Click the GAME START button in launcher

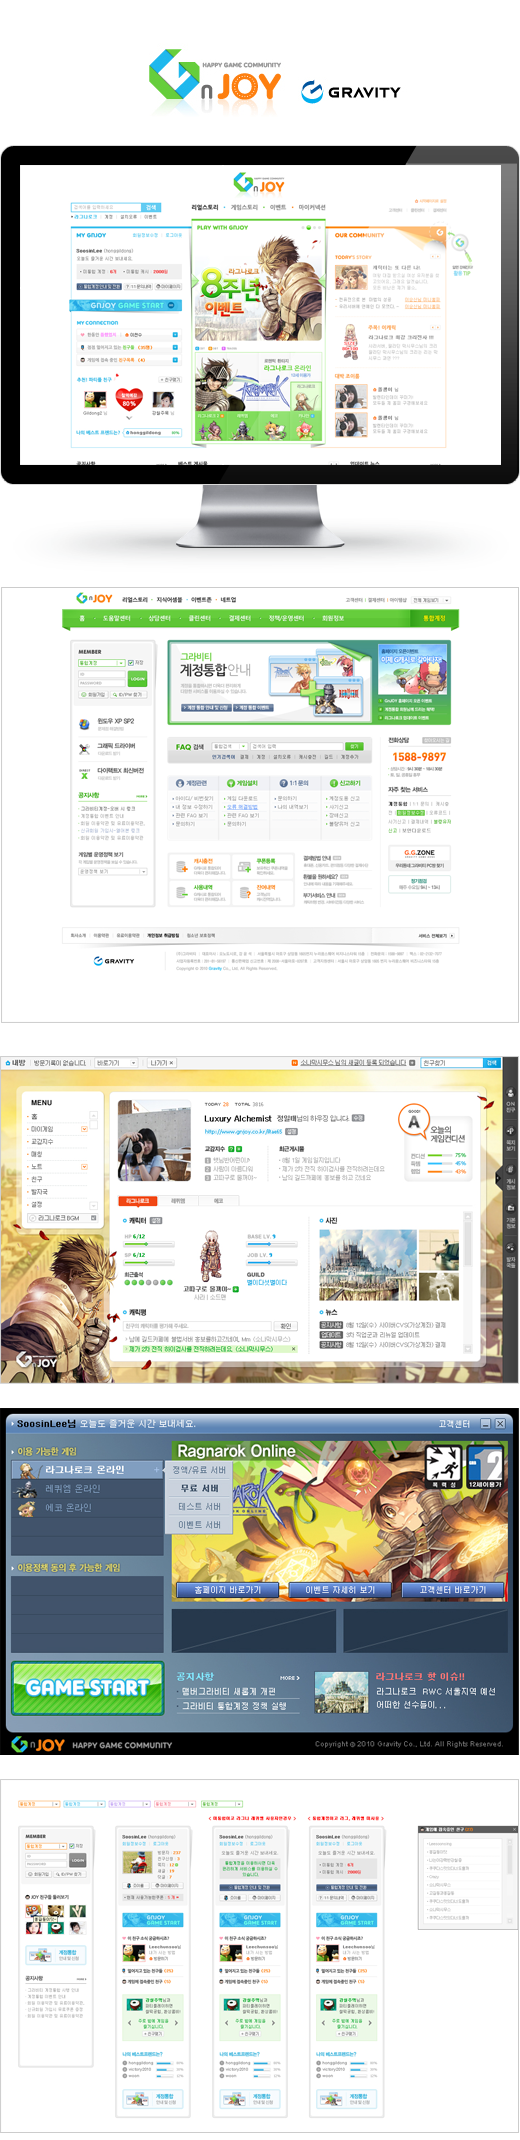click(87, 1687)
